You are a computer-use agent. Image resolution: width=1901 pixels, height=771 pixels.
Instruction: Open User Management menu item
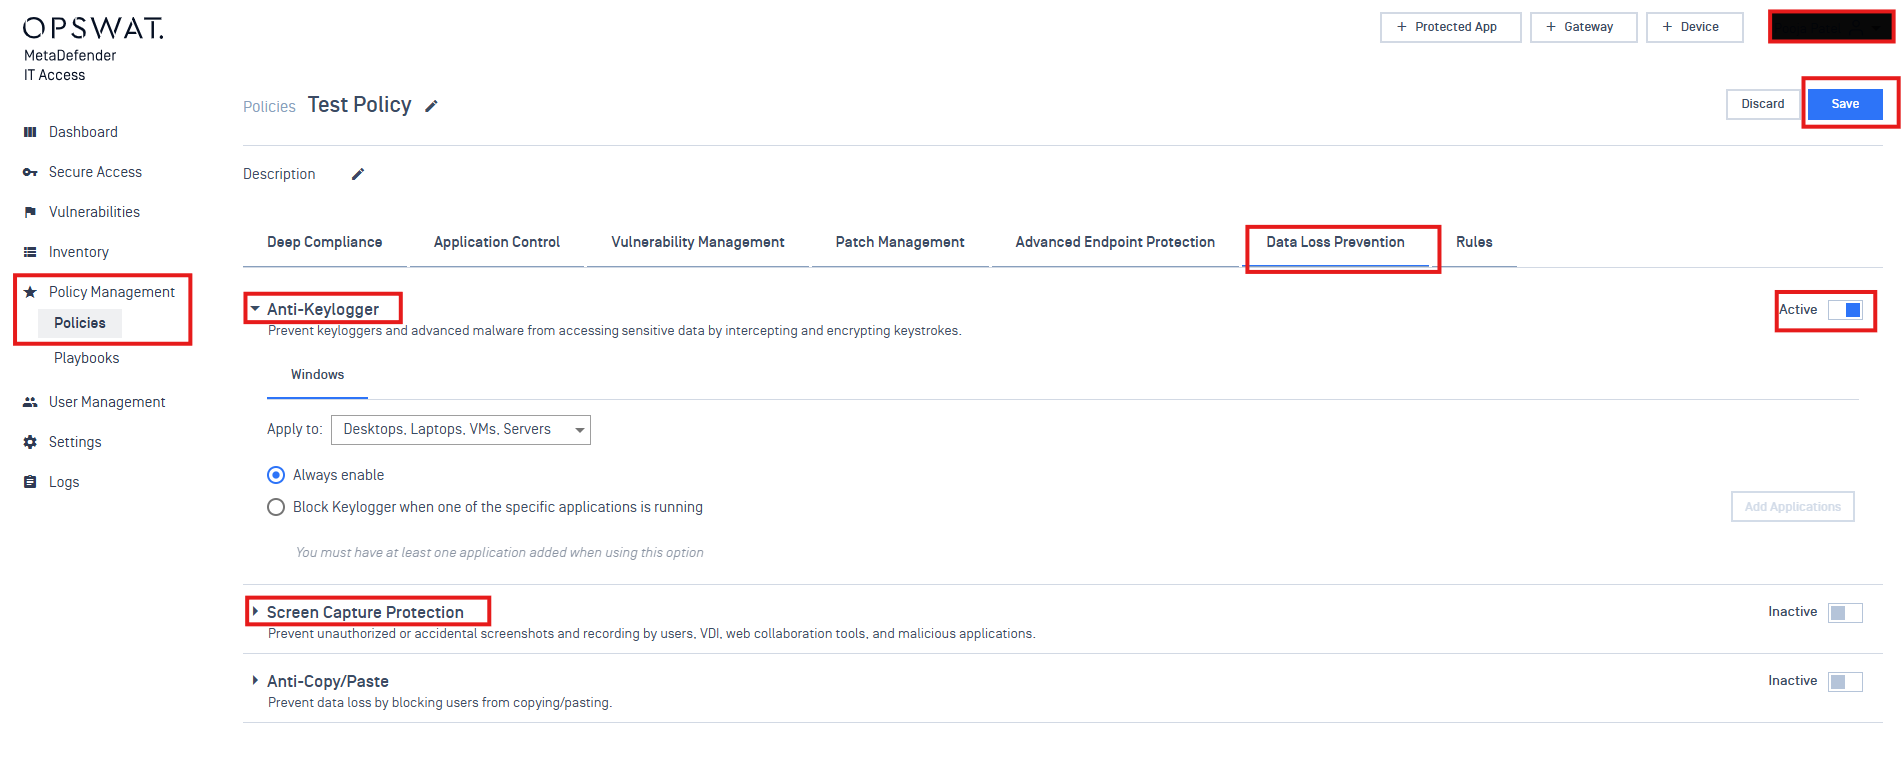pos(107,402)
